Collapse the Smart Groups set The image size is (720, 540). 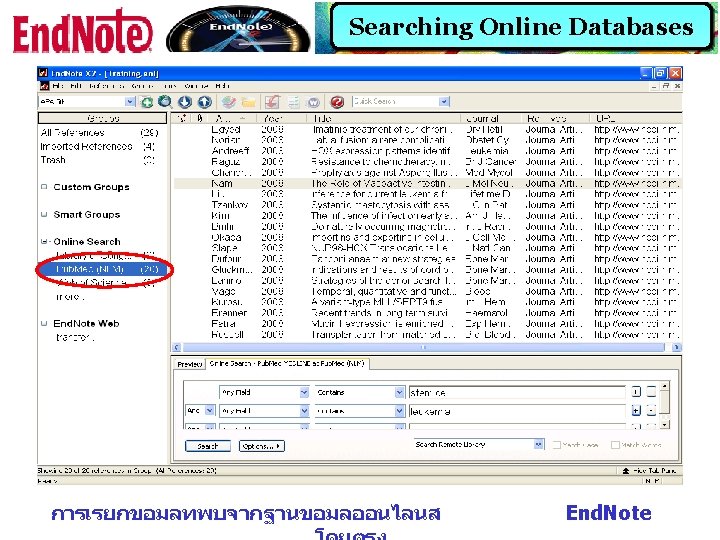[x=44, y=214]
